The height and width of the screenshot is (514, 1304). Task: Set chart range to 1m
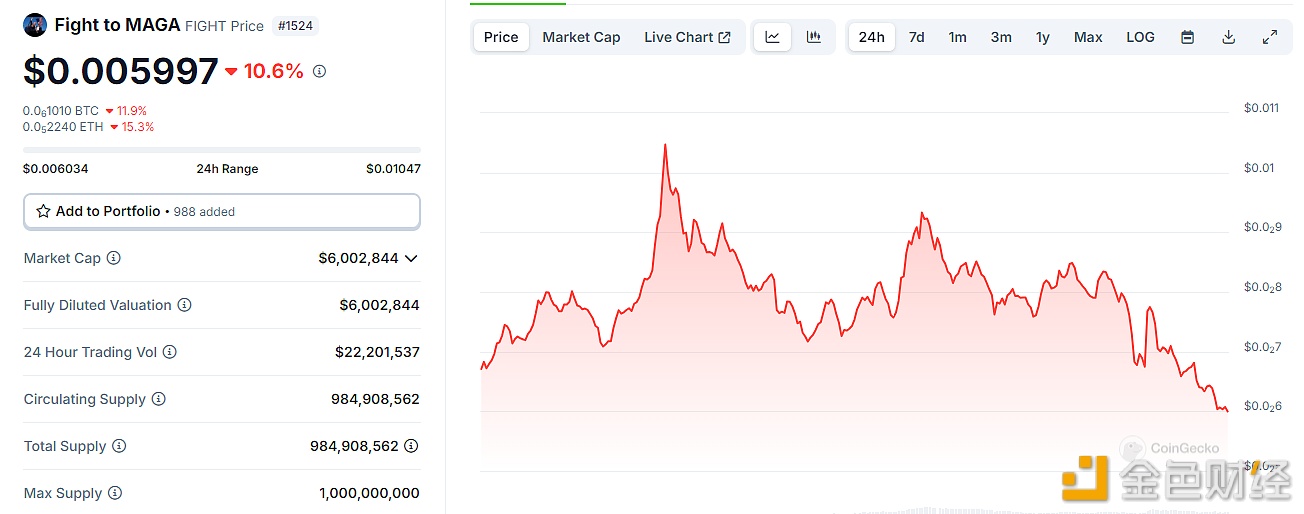coord(958,37)
